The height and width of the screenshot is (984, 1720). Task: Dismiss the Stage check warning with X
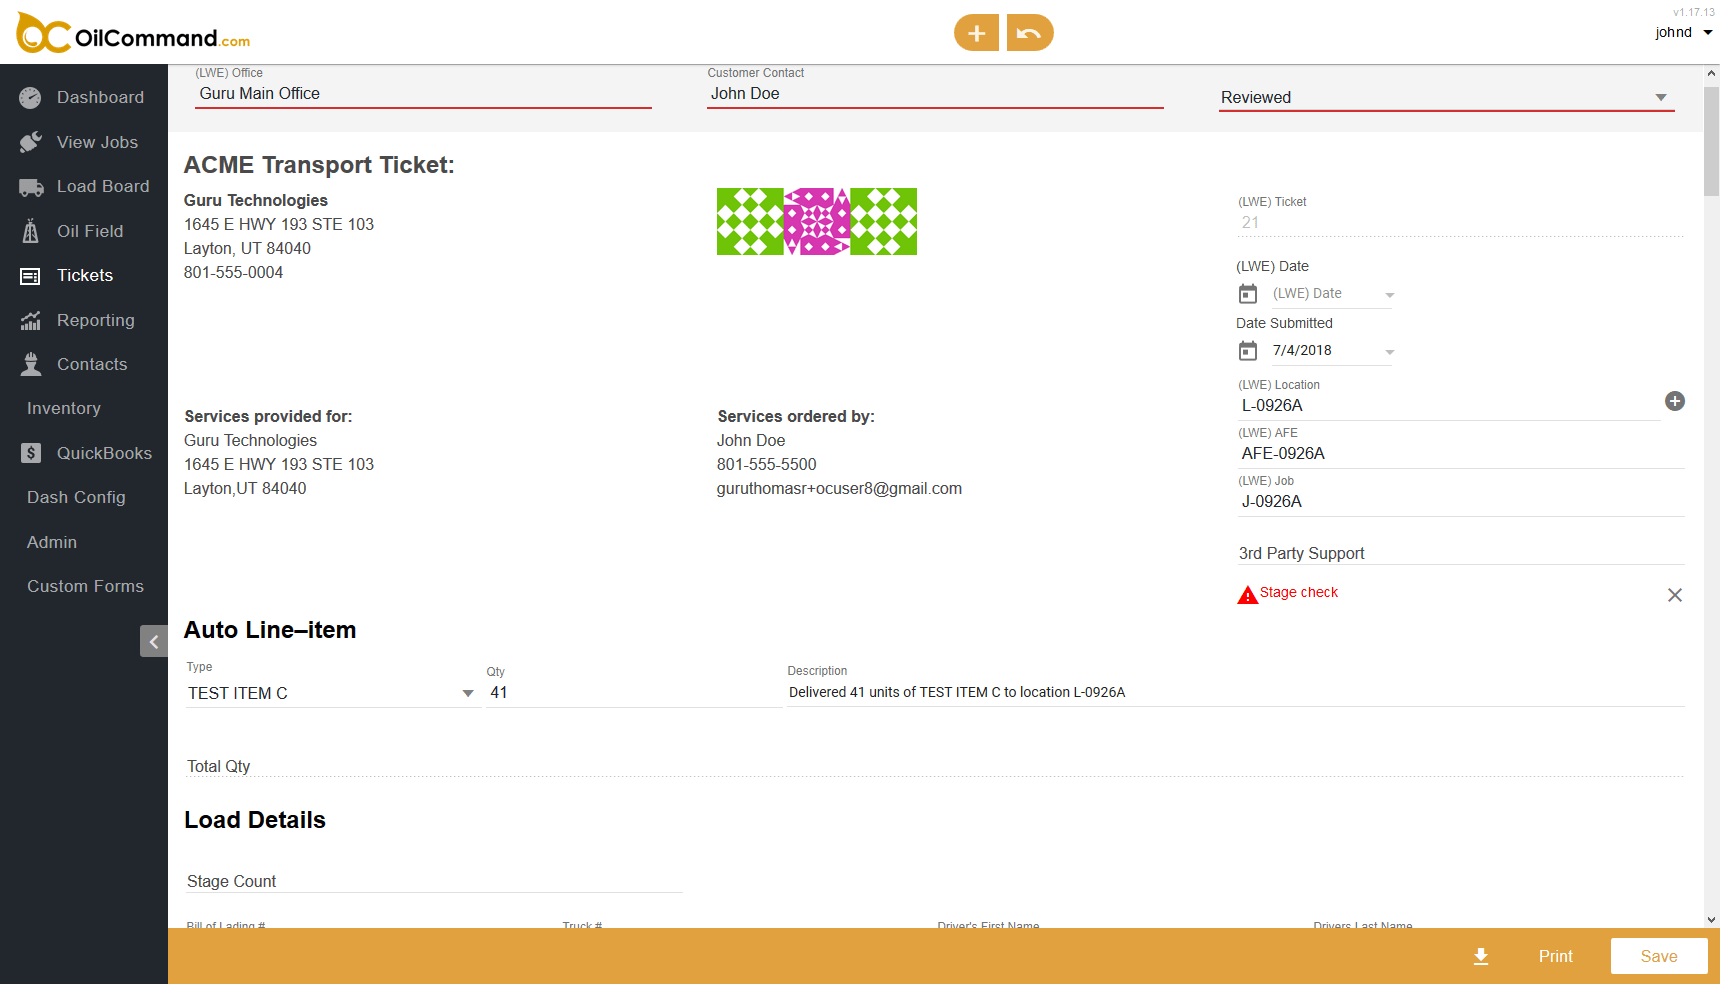point(1675,595)
